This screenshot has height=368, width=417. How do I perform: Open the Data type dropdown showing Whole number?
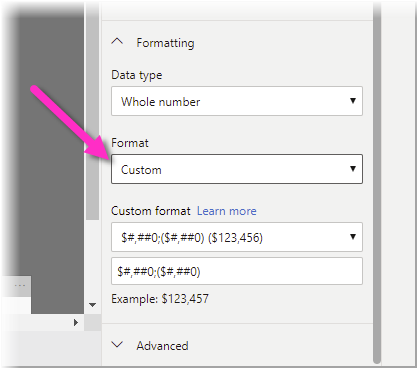point(237,101)
